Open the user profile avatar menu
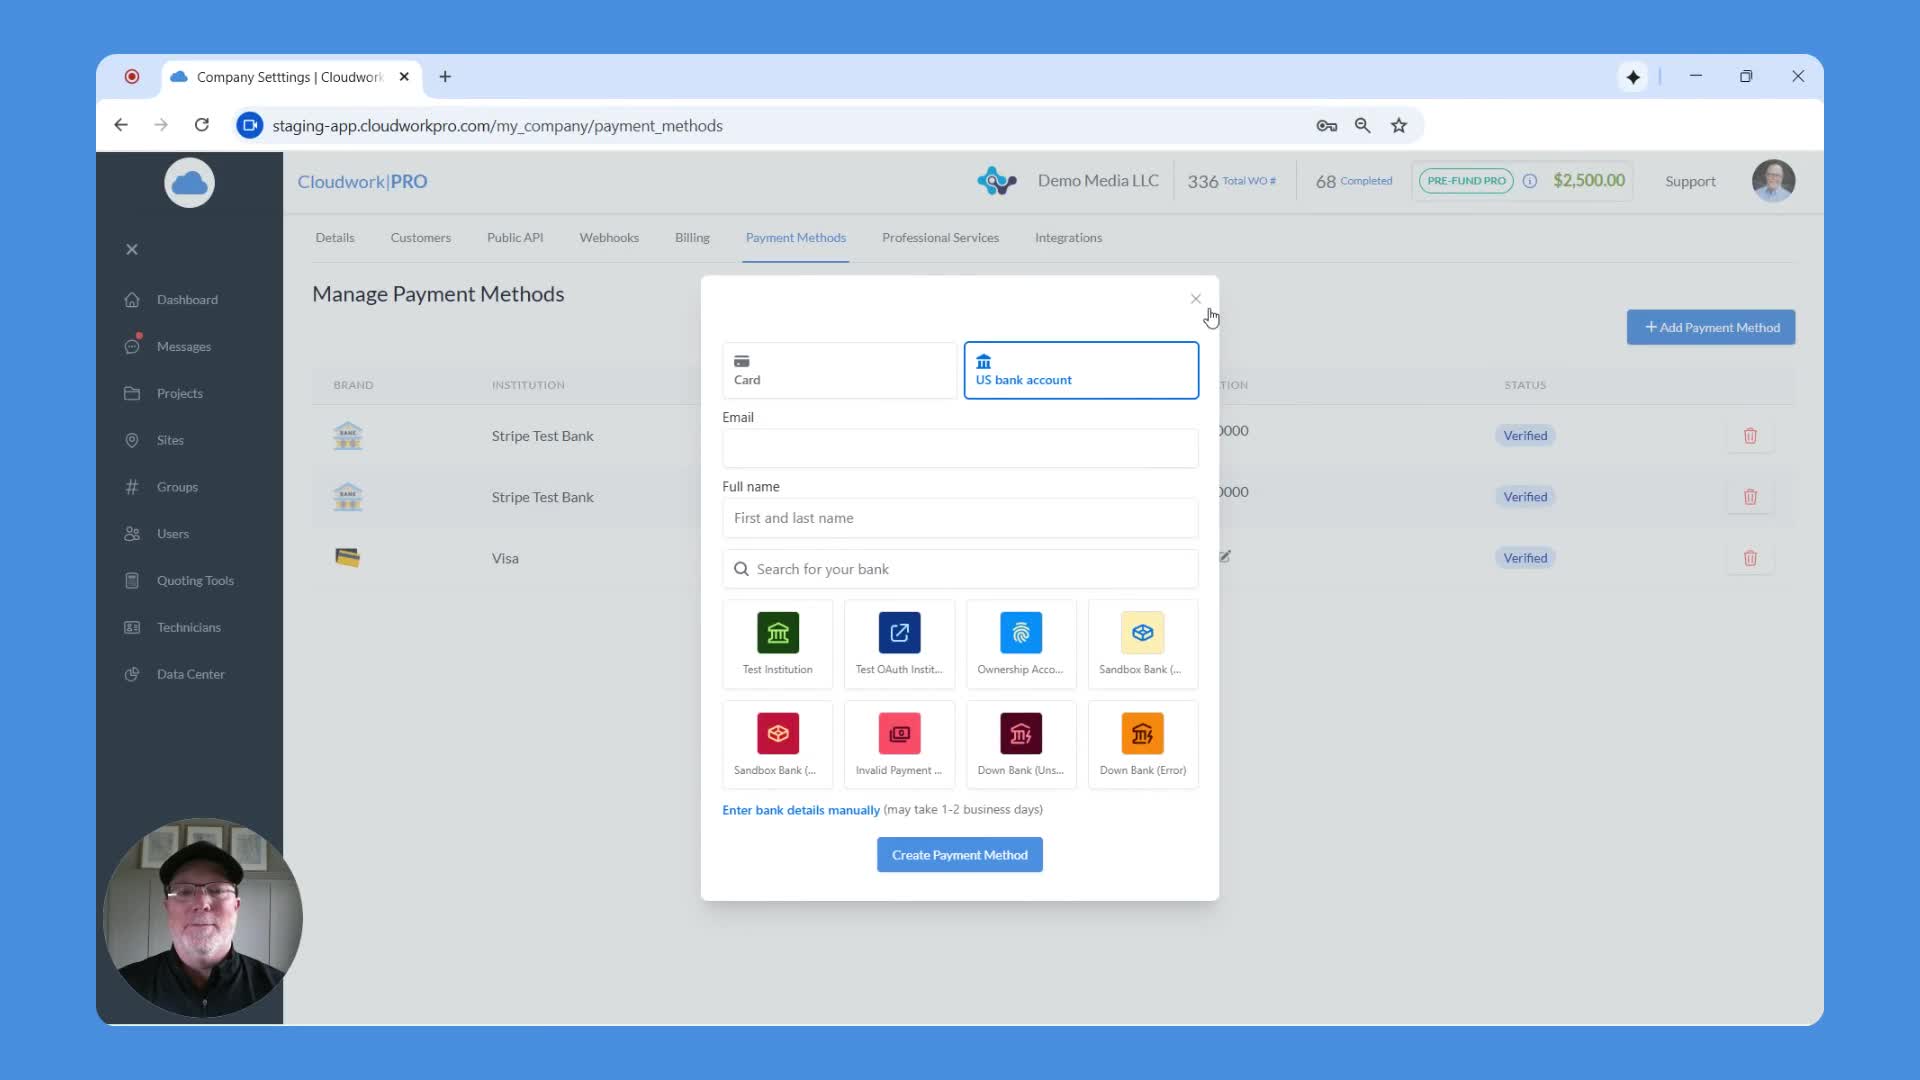 click(1773, 181)
